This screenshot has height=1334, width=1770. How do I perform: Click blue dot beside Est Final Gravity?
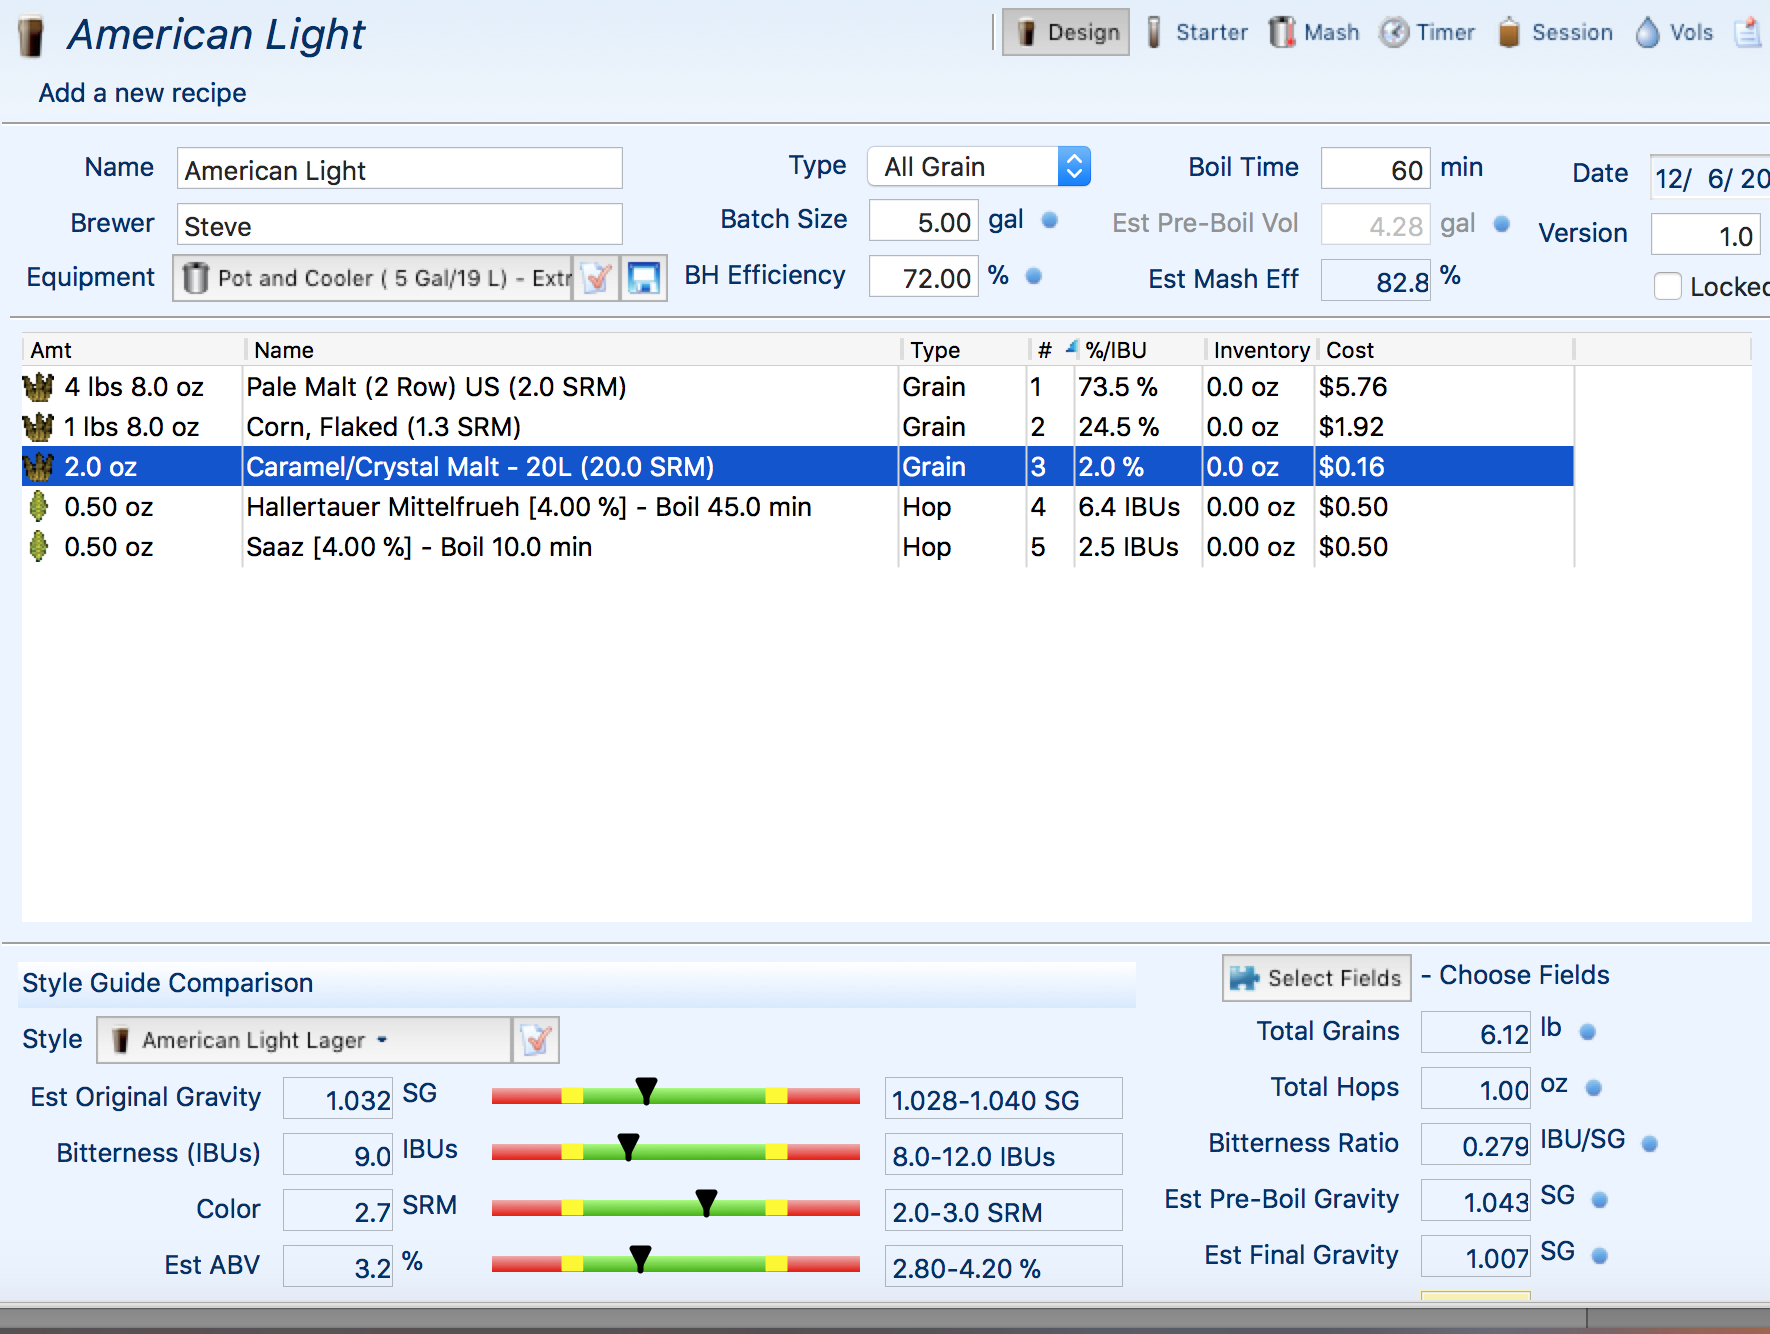pos(1599,1255)
